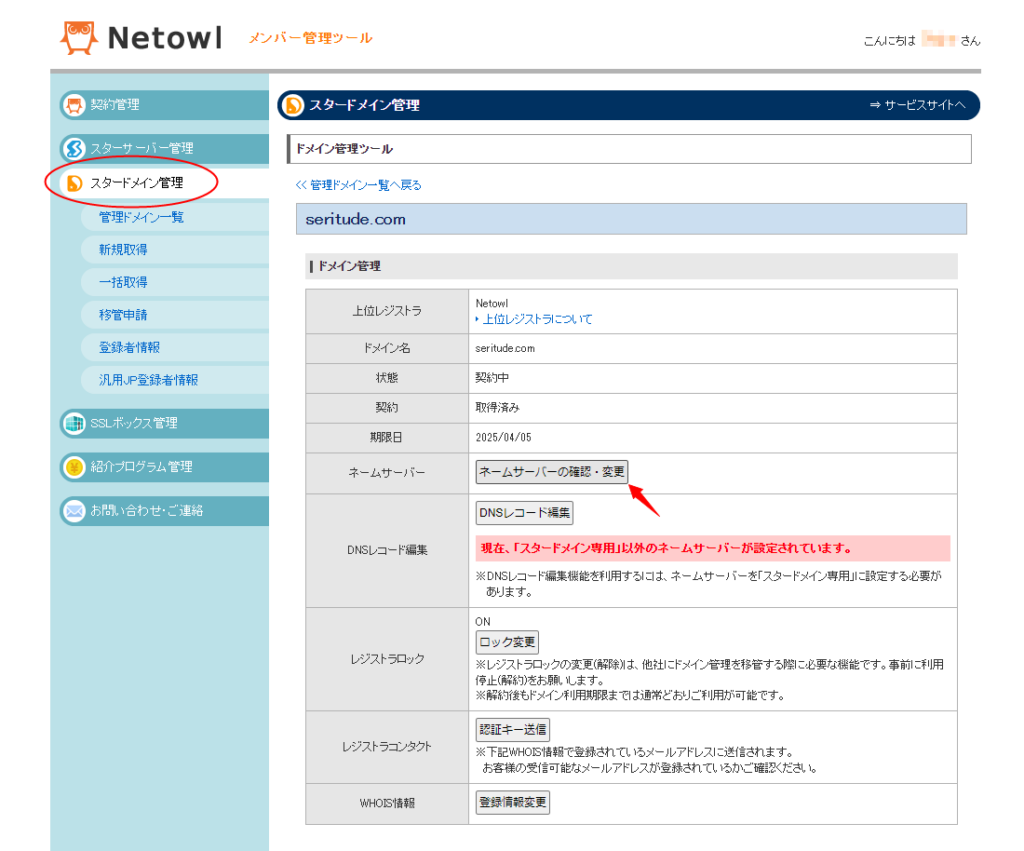Click the ドメイン名 row's seritude.com value

pos(505,348)
